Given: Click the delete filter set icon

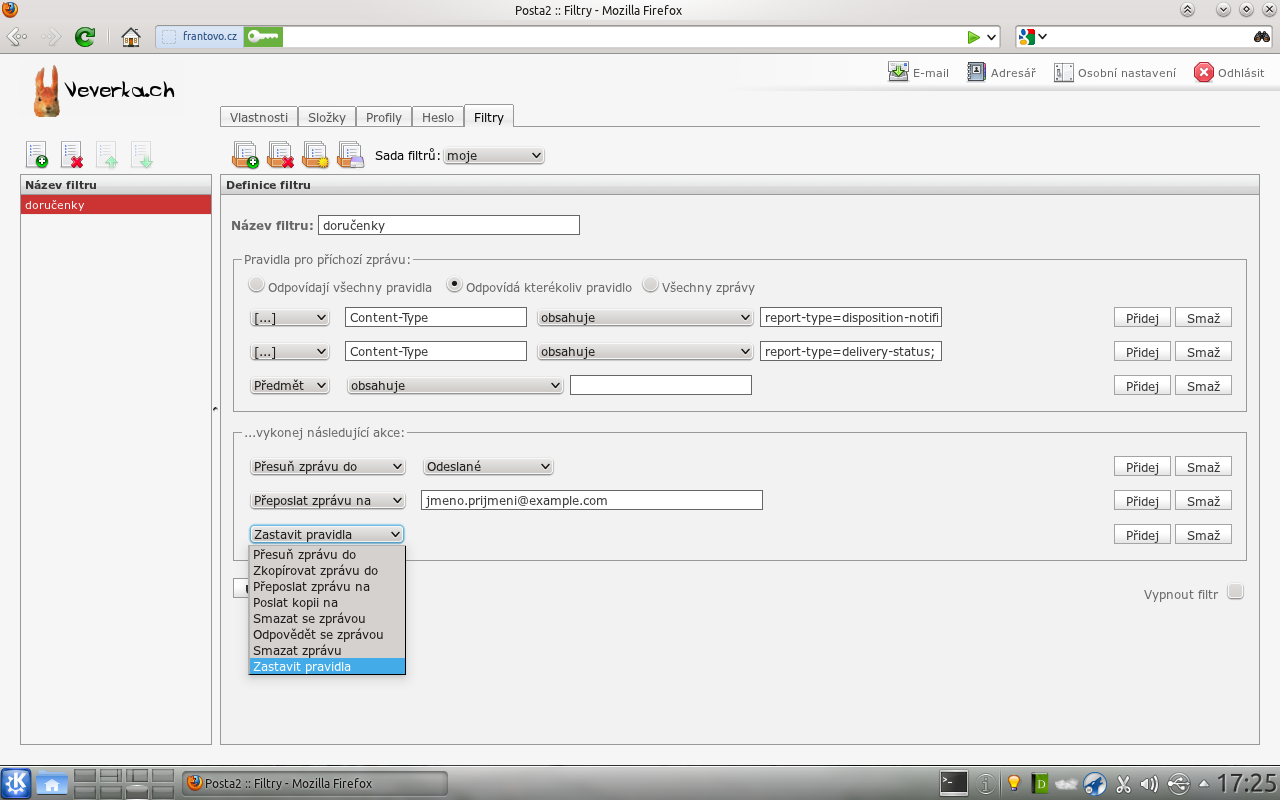Looking at the screenshot, I should pos(280,155).
